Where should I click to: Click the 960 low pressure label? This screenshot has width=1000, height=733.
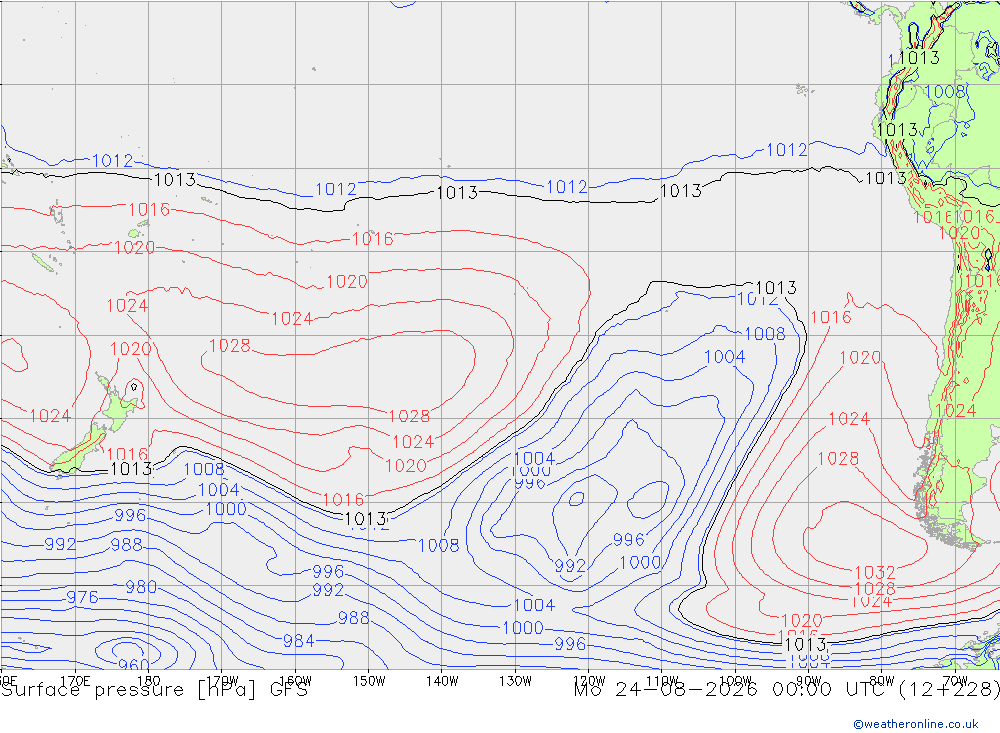click(x=133, y=665)
